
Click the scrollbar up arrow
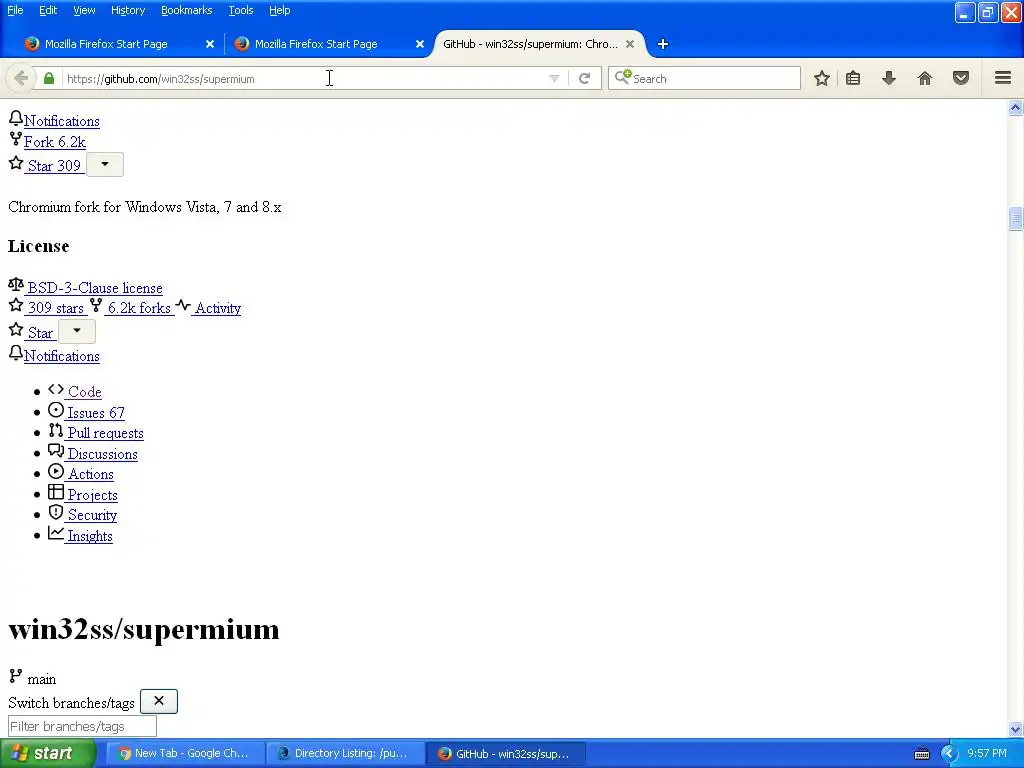[1015, 107]
